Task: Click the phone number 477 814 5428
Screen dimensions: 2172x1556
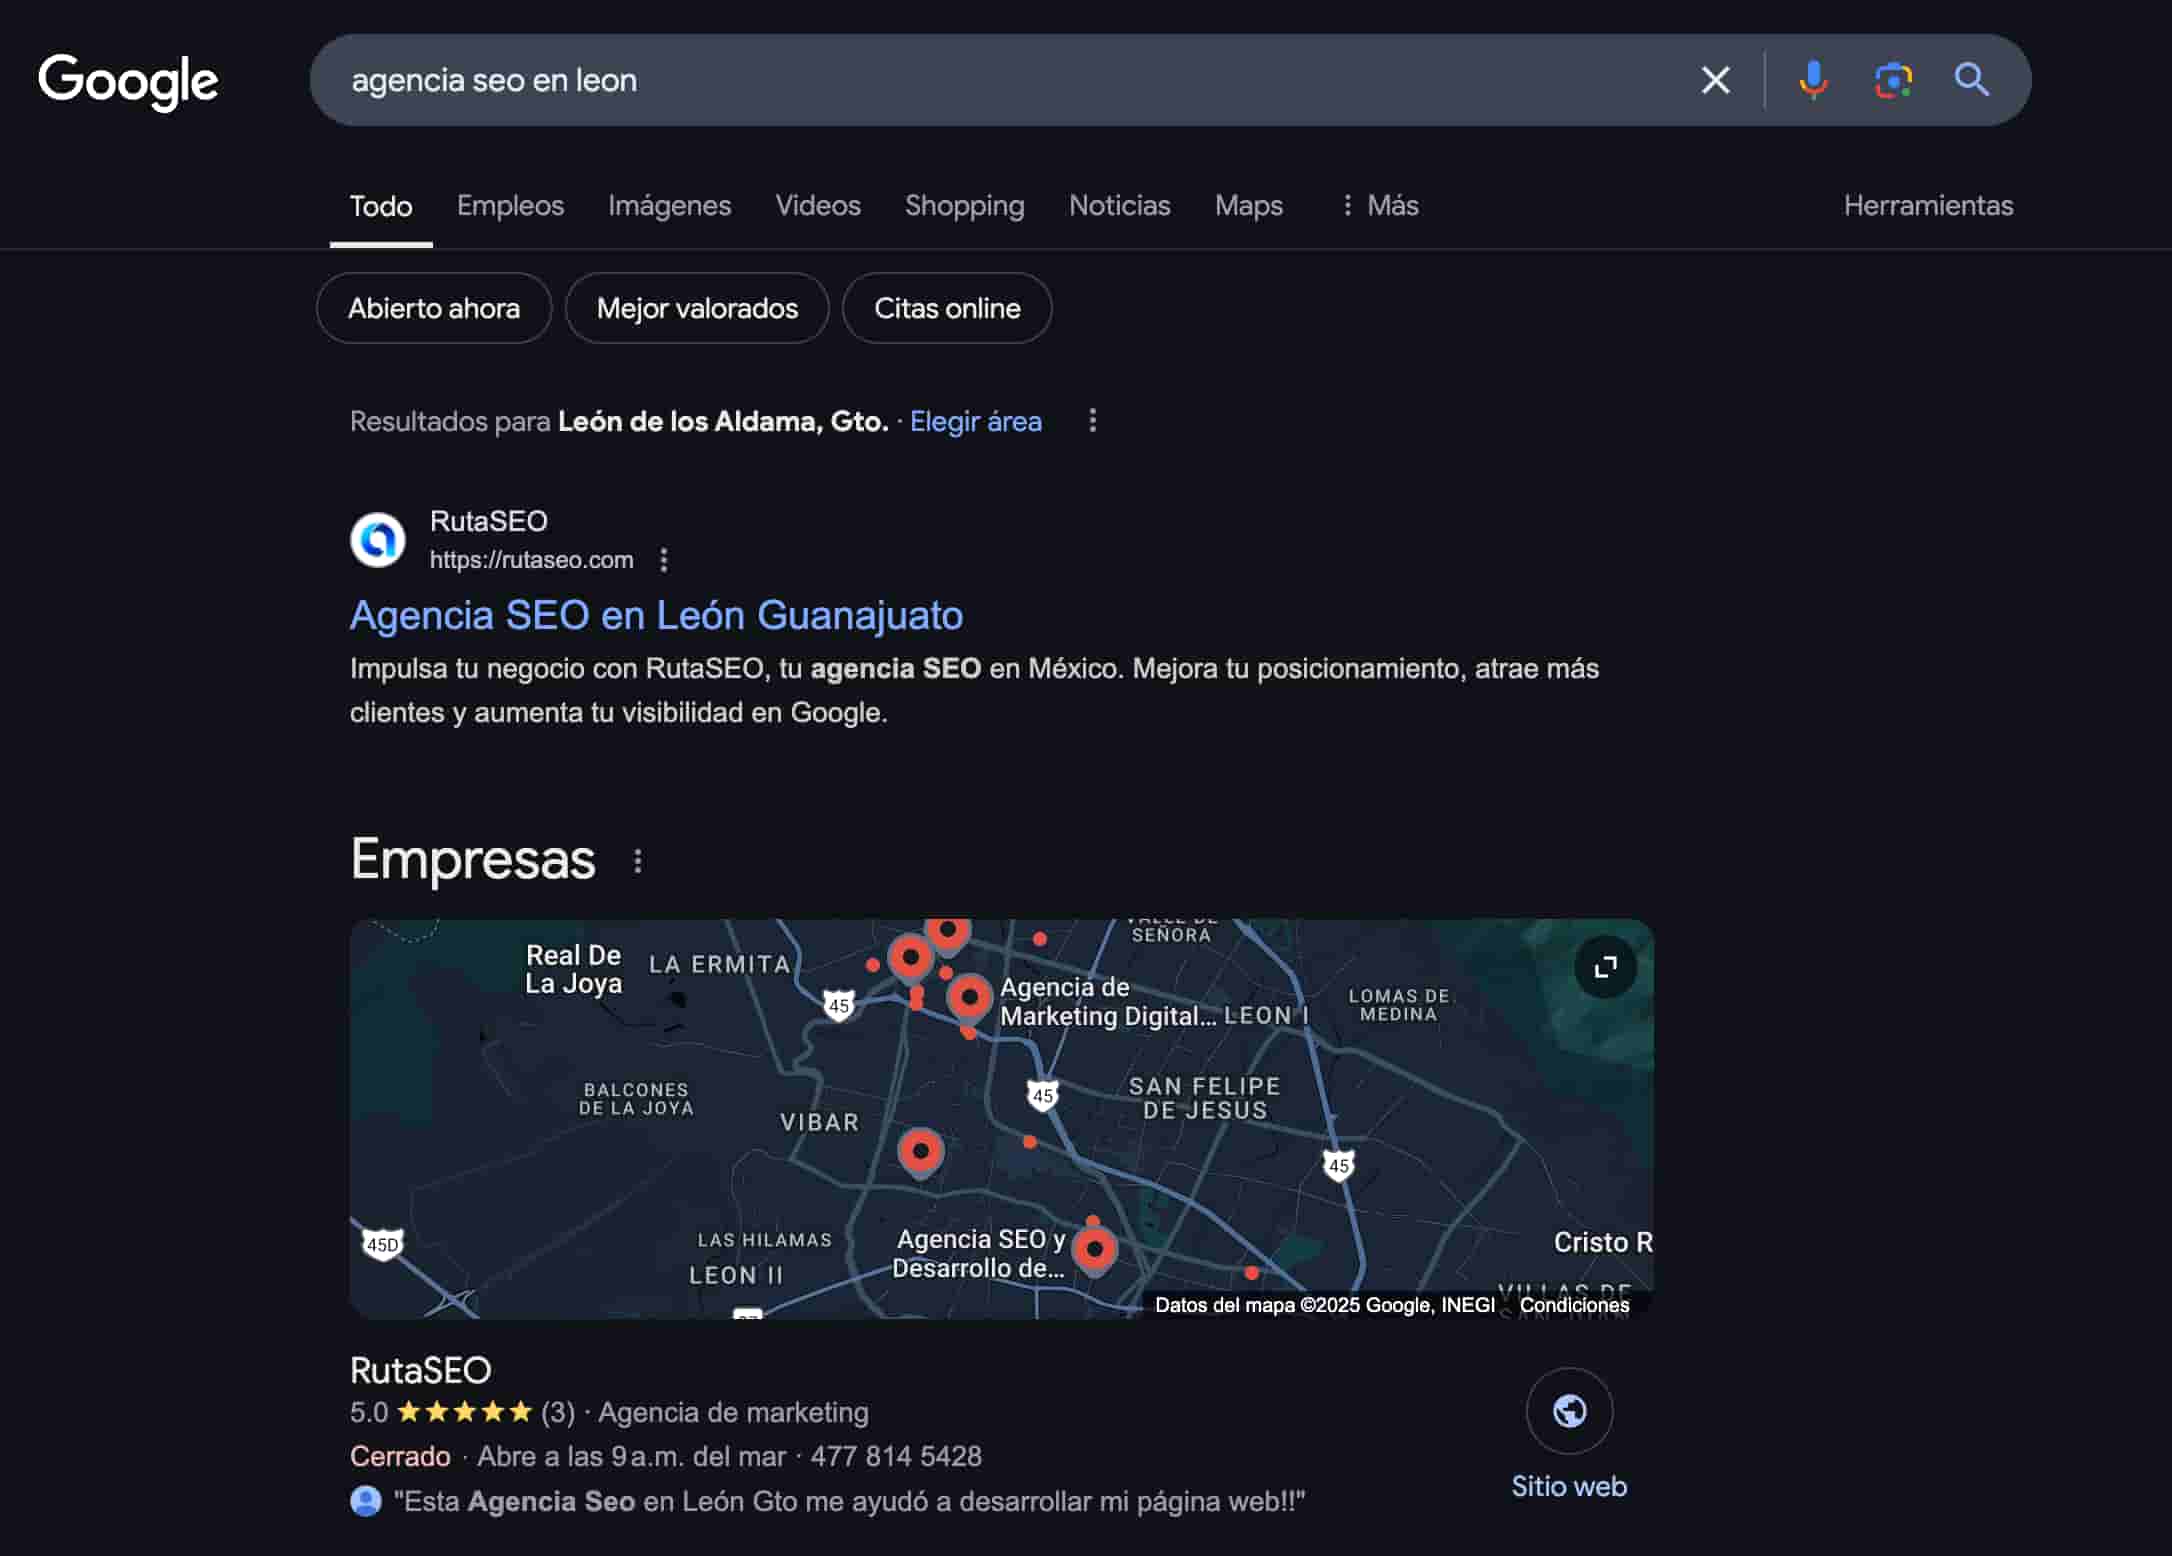Action: click(896, 1457)
